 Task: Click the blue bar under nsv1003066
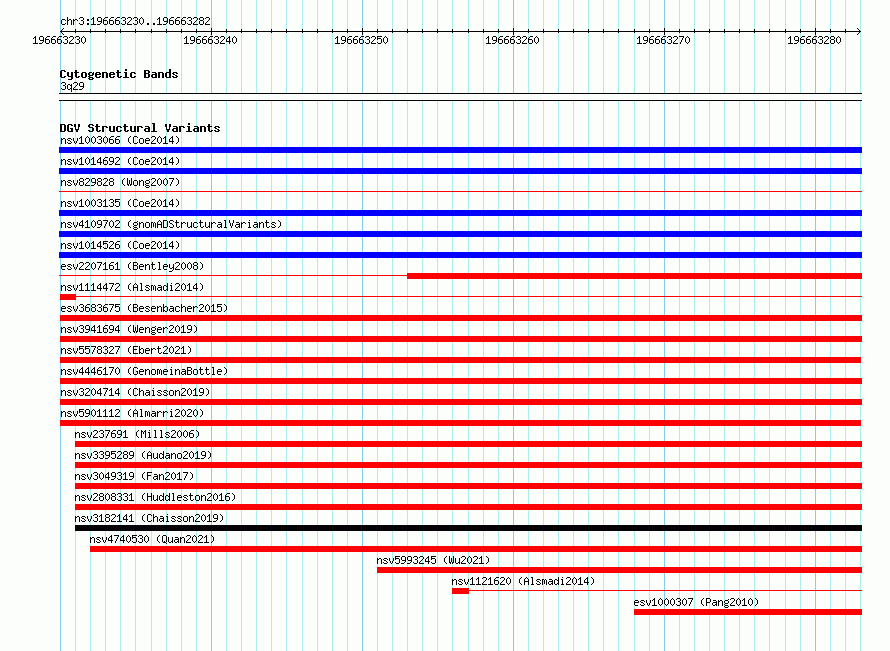click(x=460, y=150)
